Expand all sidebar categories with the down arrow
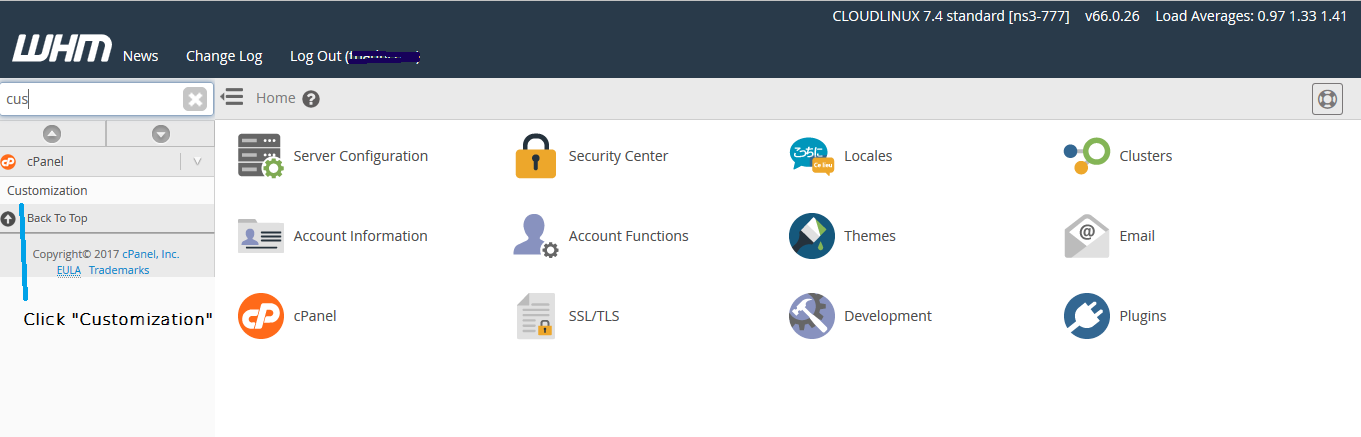This screenshot has width=1361, height=437. point(160,133)
